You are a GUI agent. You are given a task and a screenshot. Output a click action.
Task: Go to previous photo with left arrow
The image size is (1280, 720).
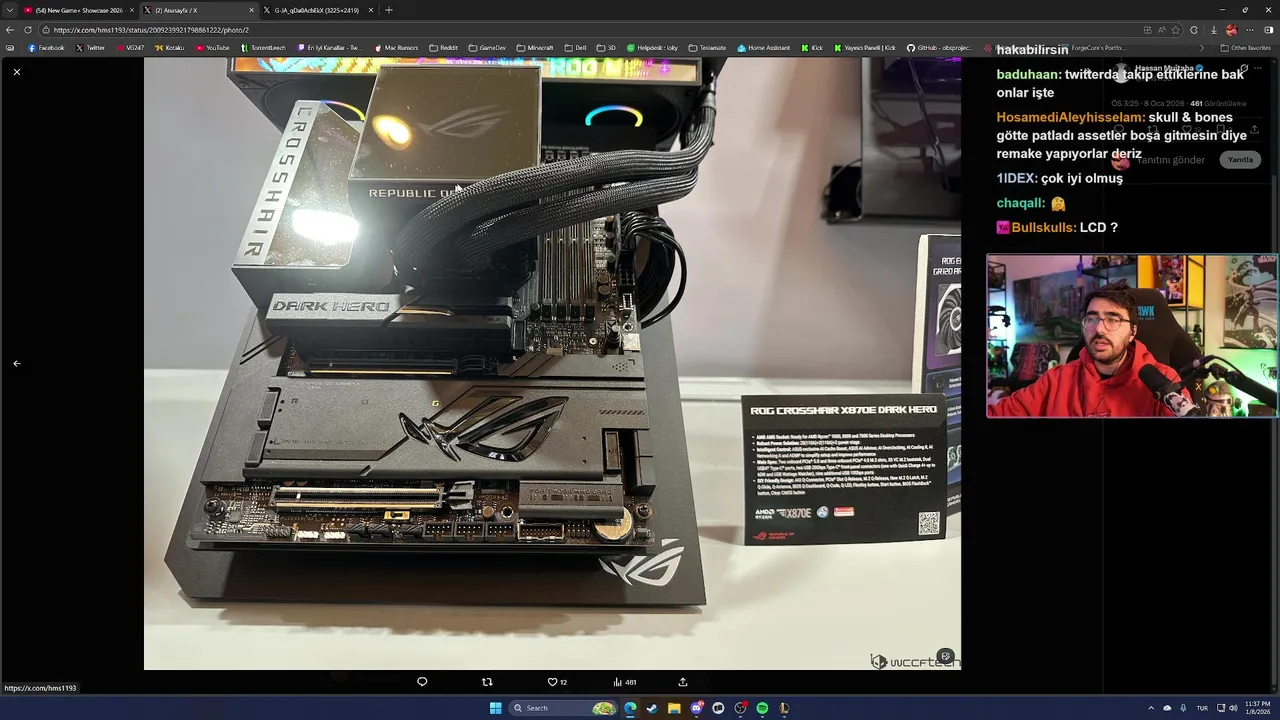[x=16, y=363]
